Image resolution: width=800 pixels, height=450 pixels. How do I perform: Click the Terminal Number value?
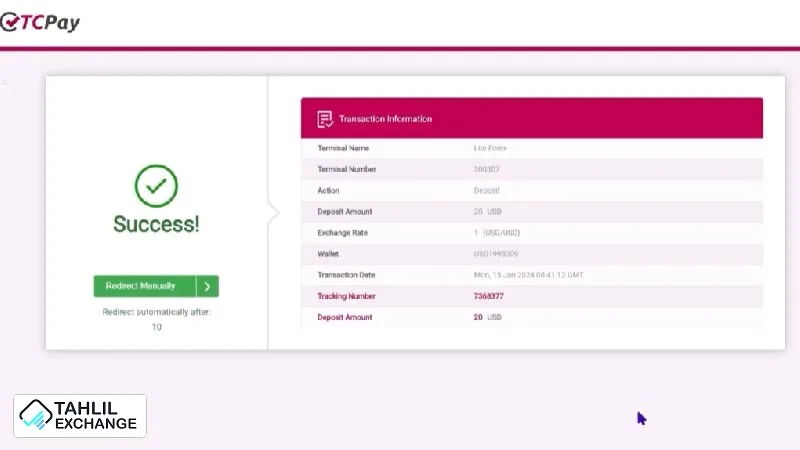488,169
